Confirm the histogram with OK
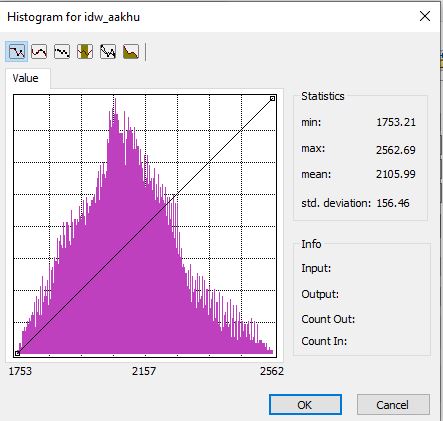 [x=305, y=405]
